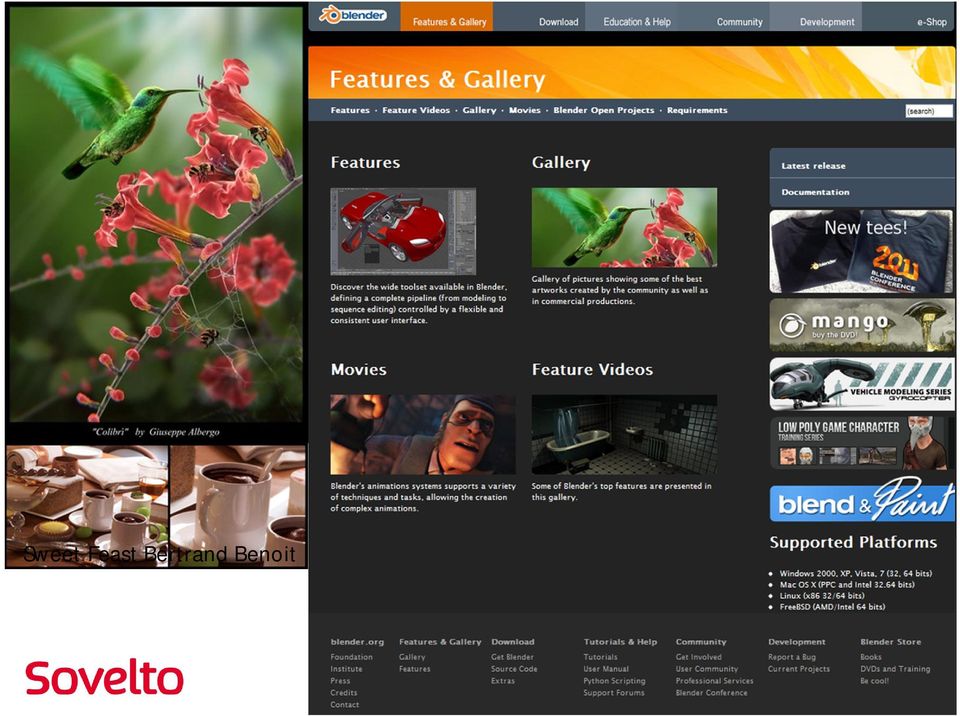This screenshot has width=960, height=716.
Task: Click the mango buy the DVD banner
Action: 861,325
